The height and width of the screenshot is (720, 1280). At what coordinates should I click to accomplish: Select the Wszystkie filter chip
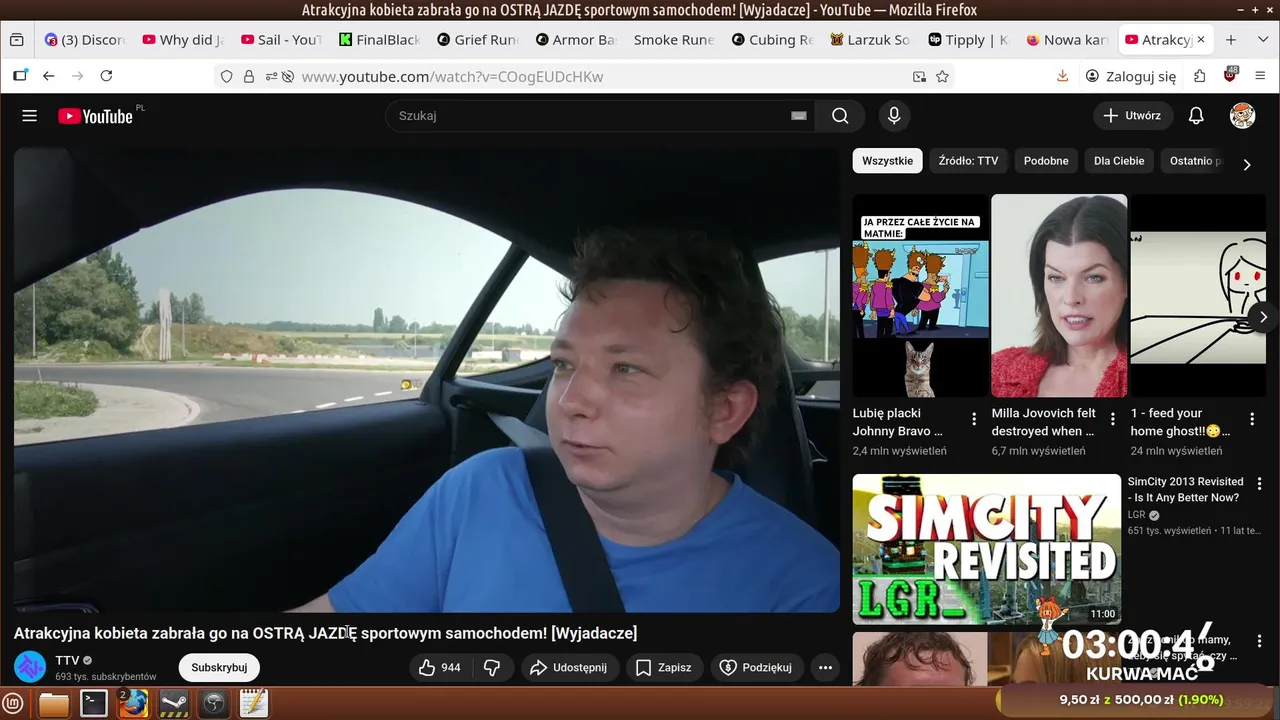tap(887, 161)
